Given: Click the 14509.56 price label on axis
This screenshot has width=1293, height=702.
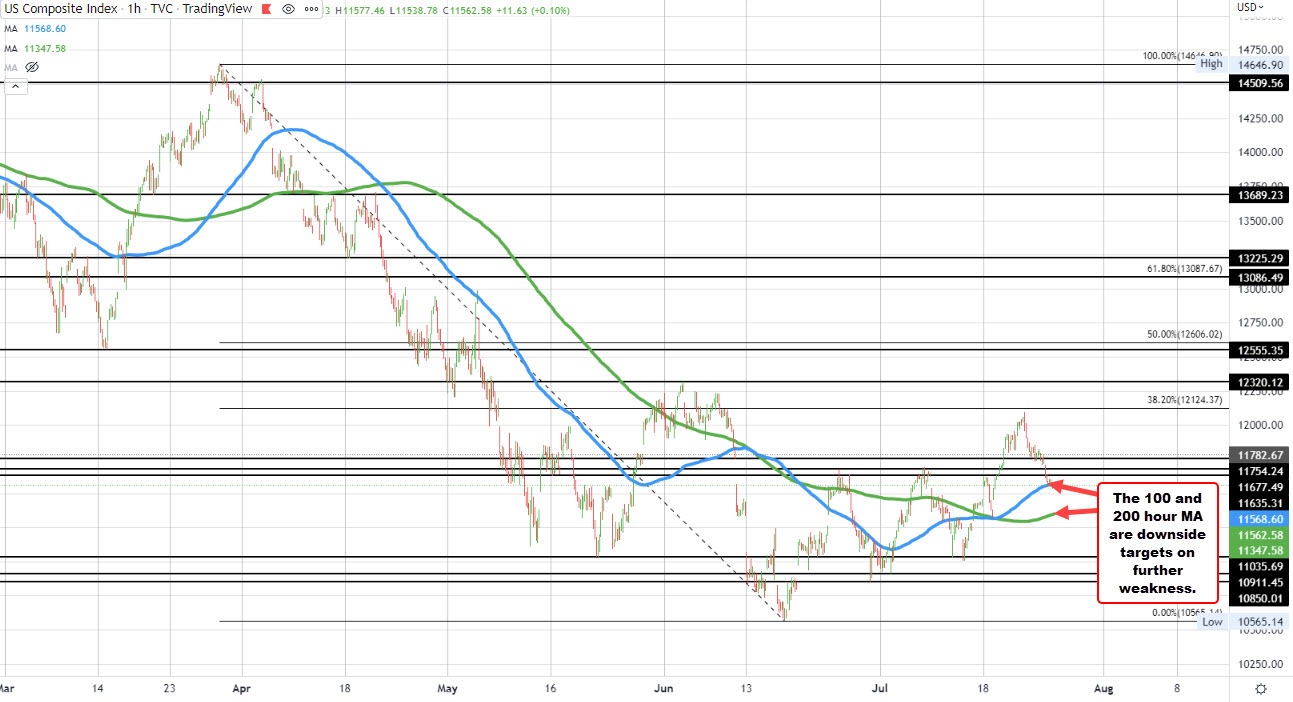Looking at the screenshot, I should [x=1260, y=84].
